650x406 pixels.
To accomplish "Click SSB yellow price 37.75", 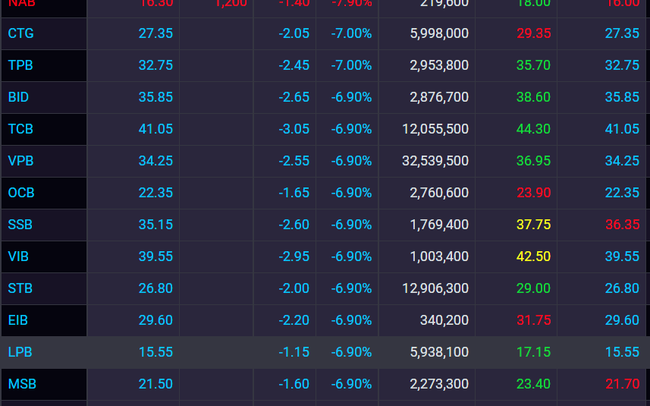I will pos(534,225).
